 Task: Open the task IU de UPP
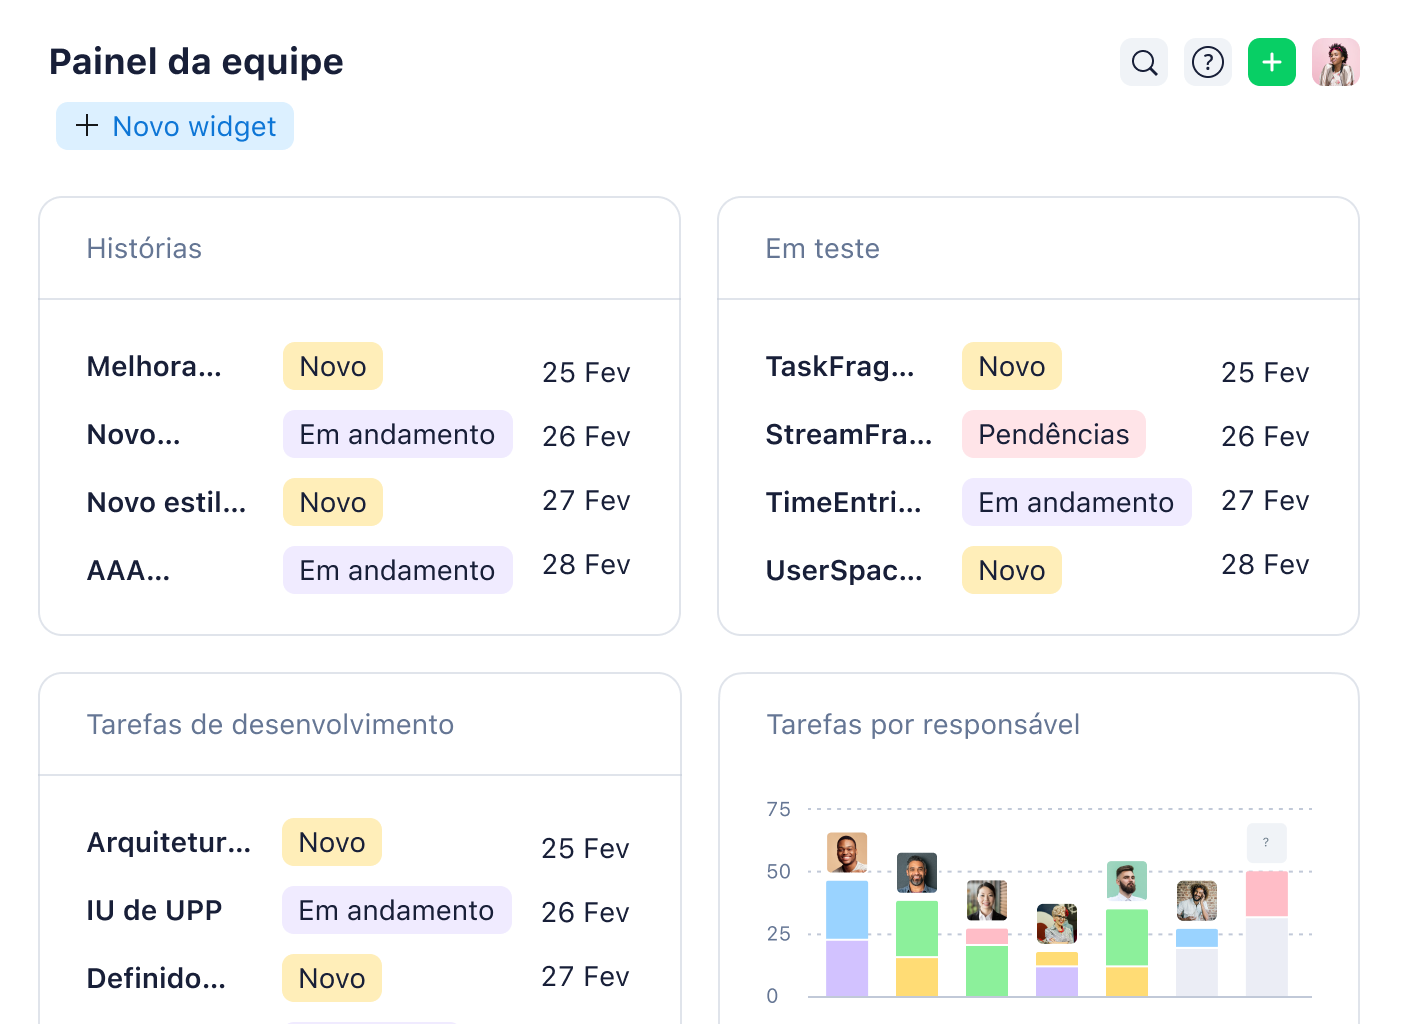tap(153, 910)
